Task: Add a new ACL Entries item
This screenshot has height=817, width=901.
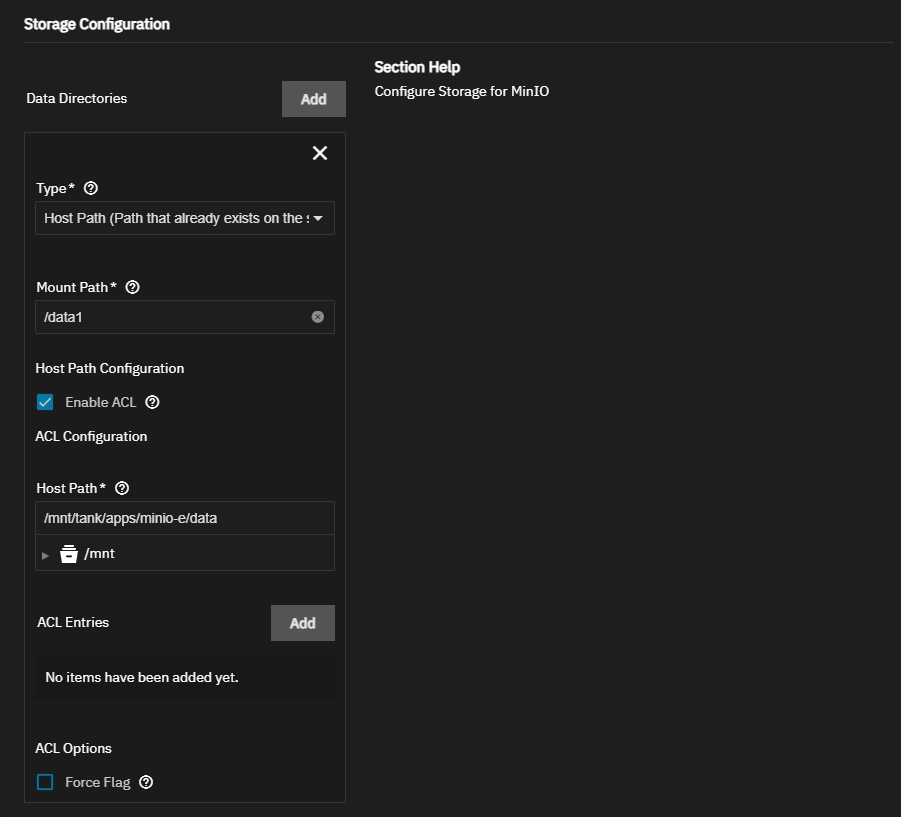Action: click(x=302, y=623)
